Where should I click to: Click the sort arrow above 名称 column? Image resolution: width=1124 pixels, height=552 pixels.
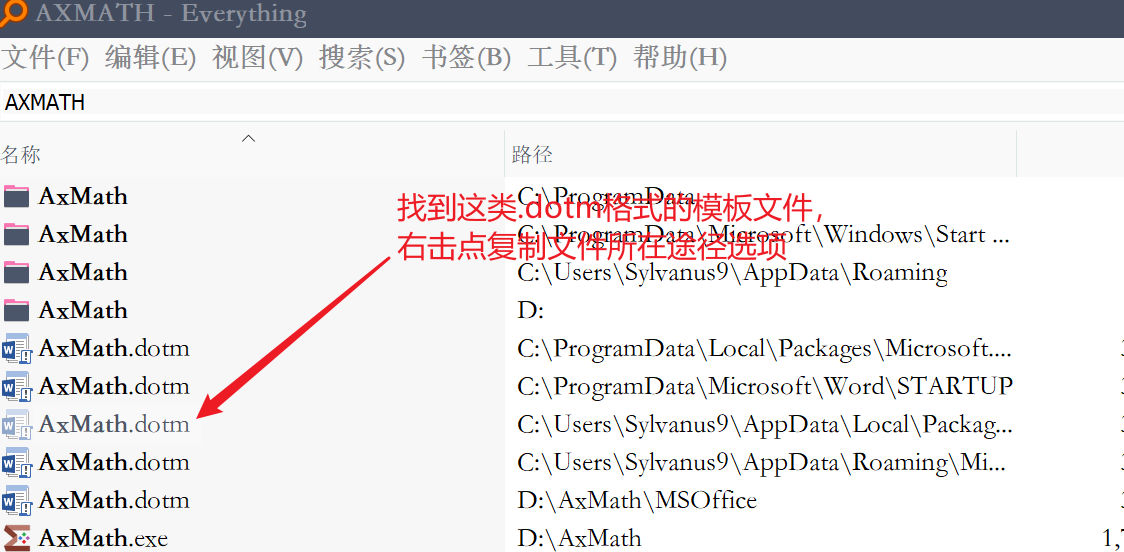(248, 138)
